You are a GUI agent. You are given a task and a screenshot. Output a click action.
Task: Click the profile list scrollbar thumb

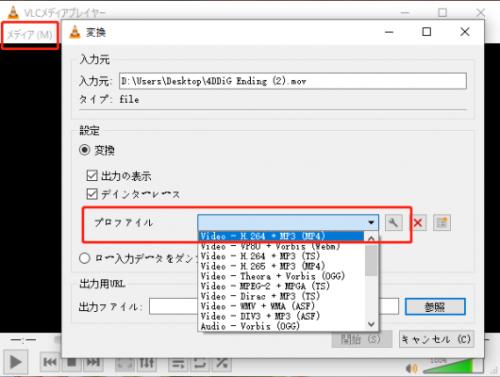371,260
